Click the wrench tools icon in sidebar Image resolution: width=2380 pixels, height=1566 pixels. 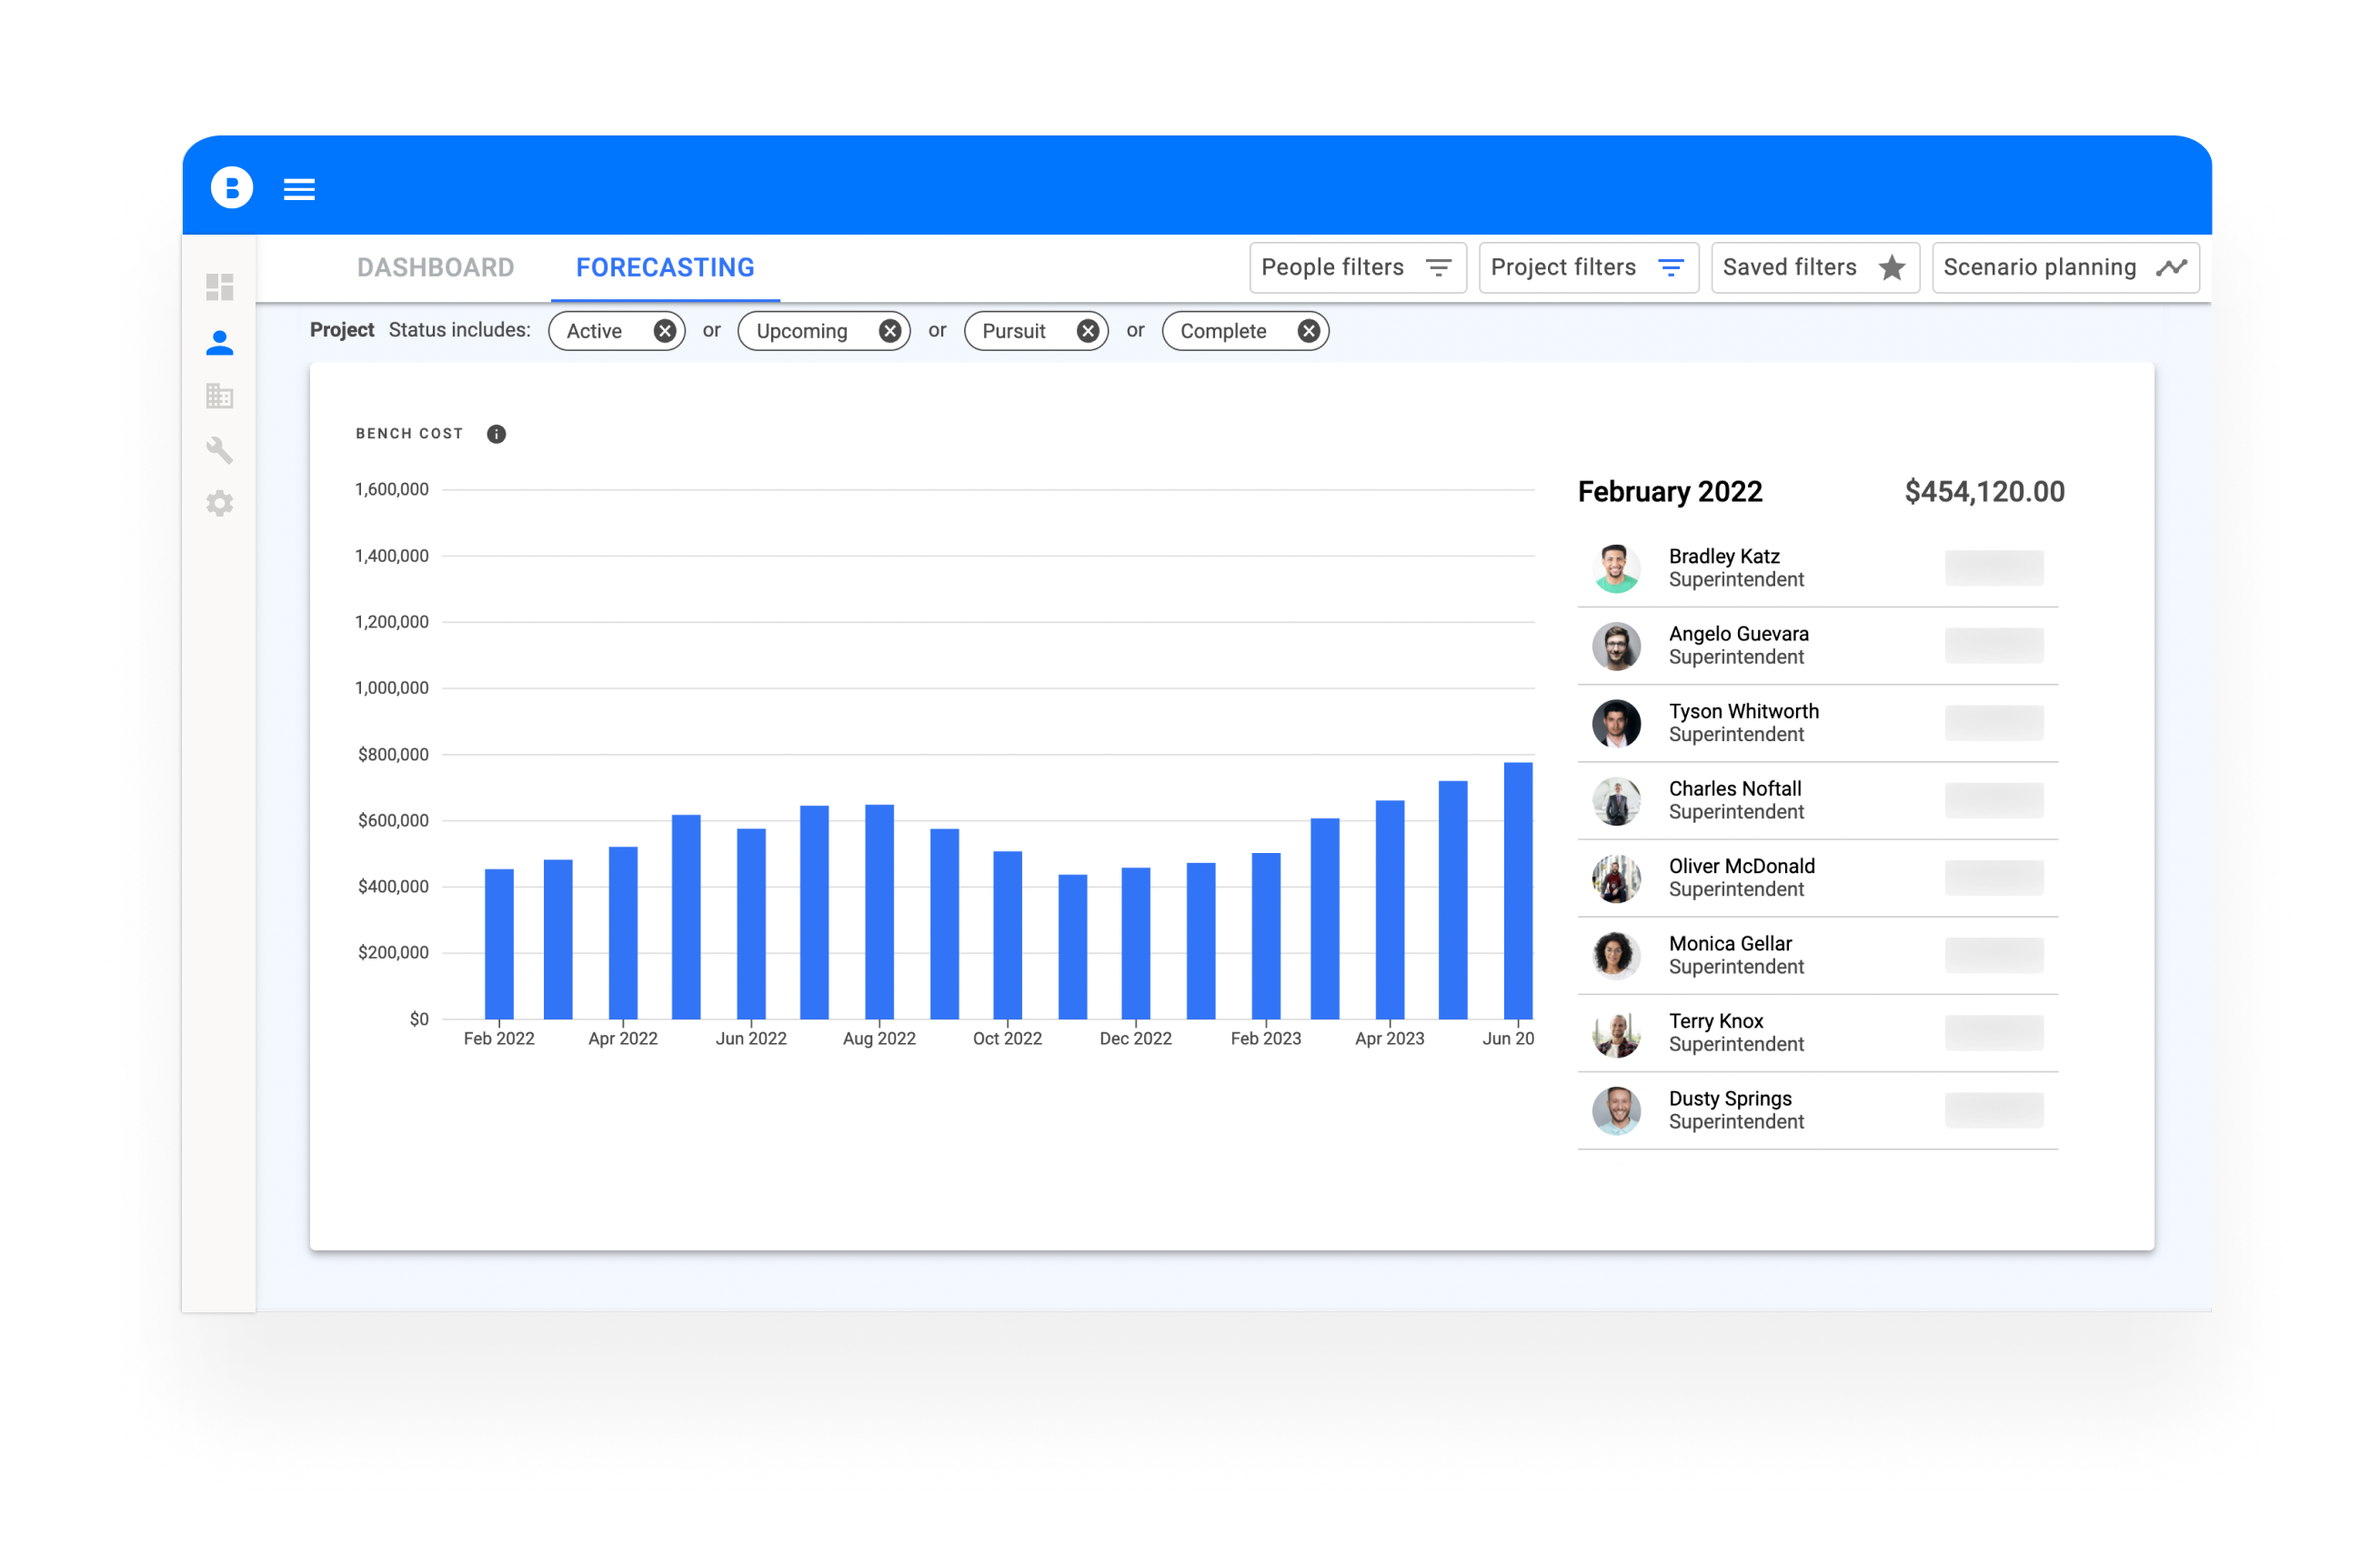[x=220, y=450]
